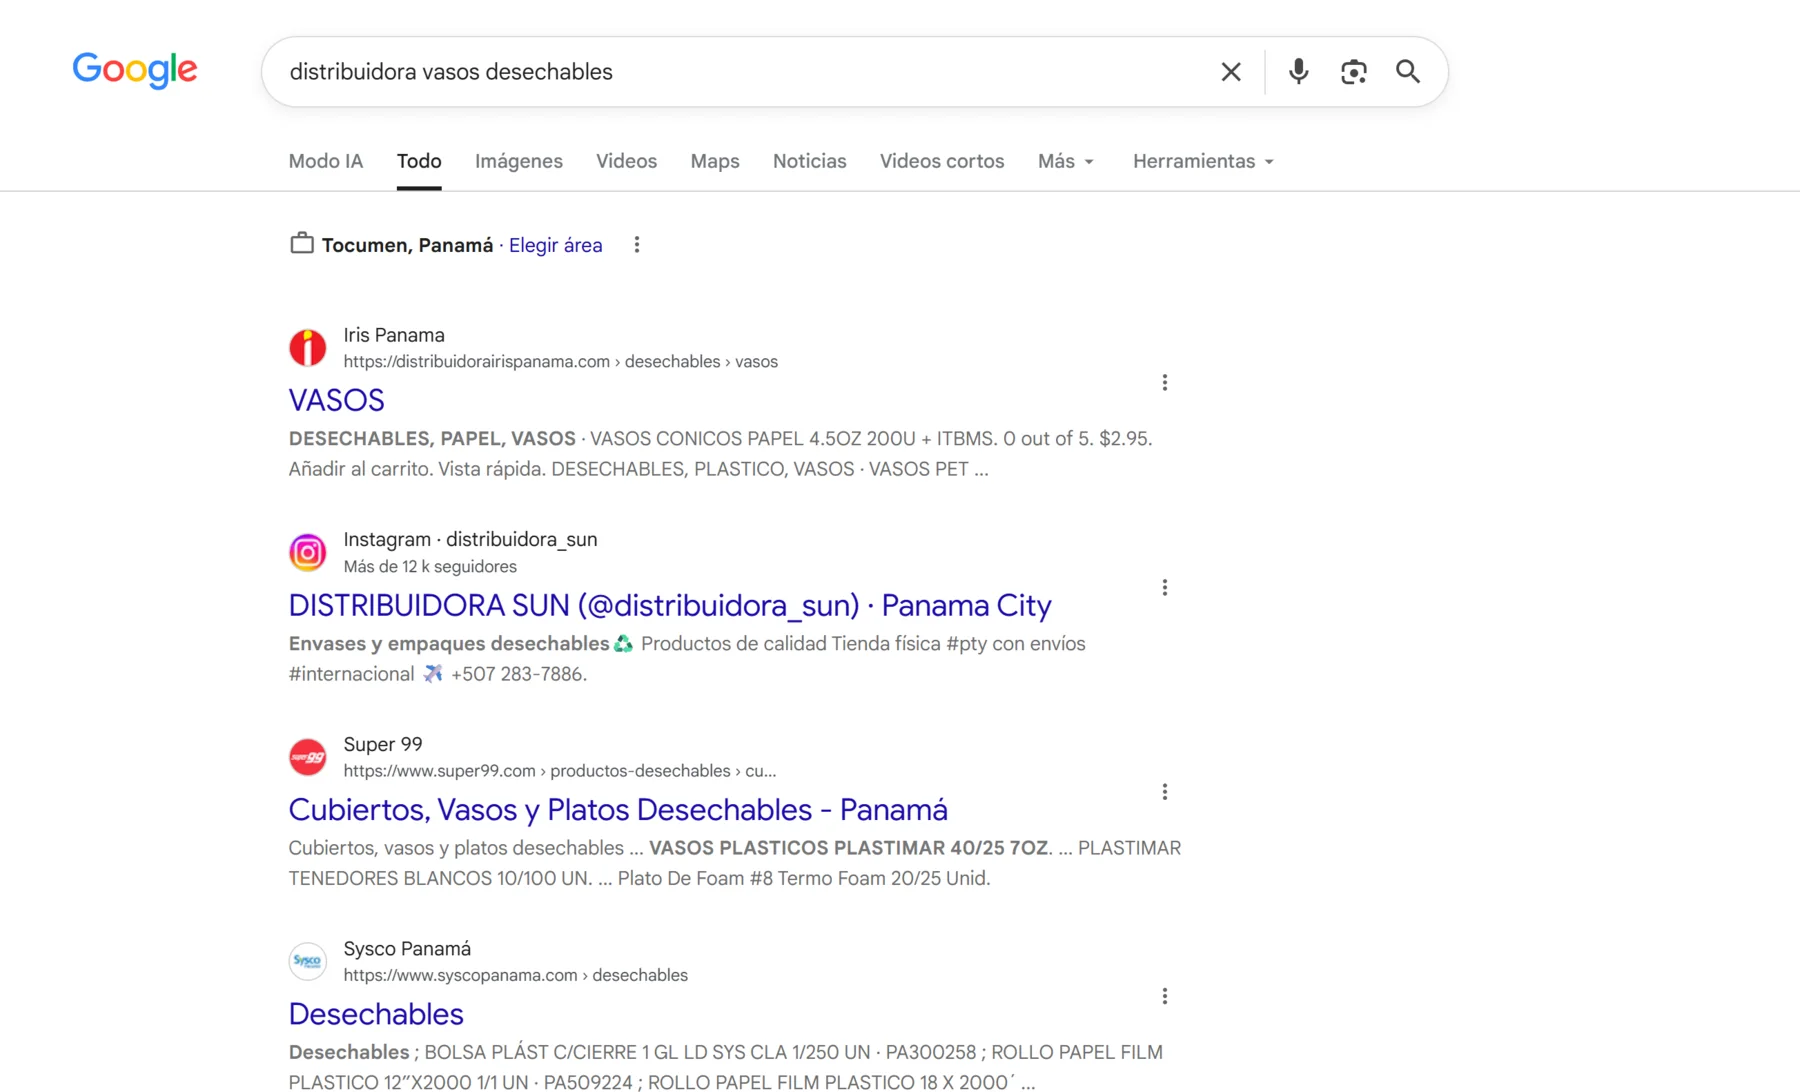Click the 'Instagram · distribuidora_sun' source name
Screen dimensions: 1800x1092
tap(471, 540)
